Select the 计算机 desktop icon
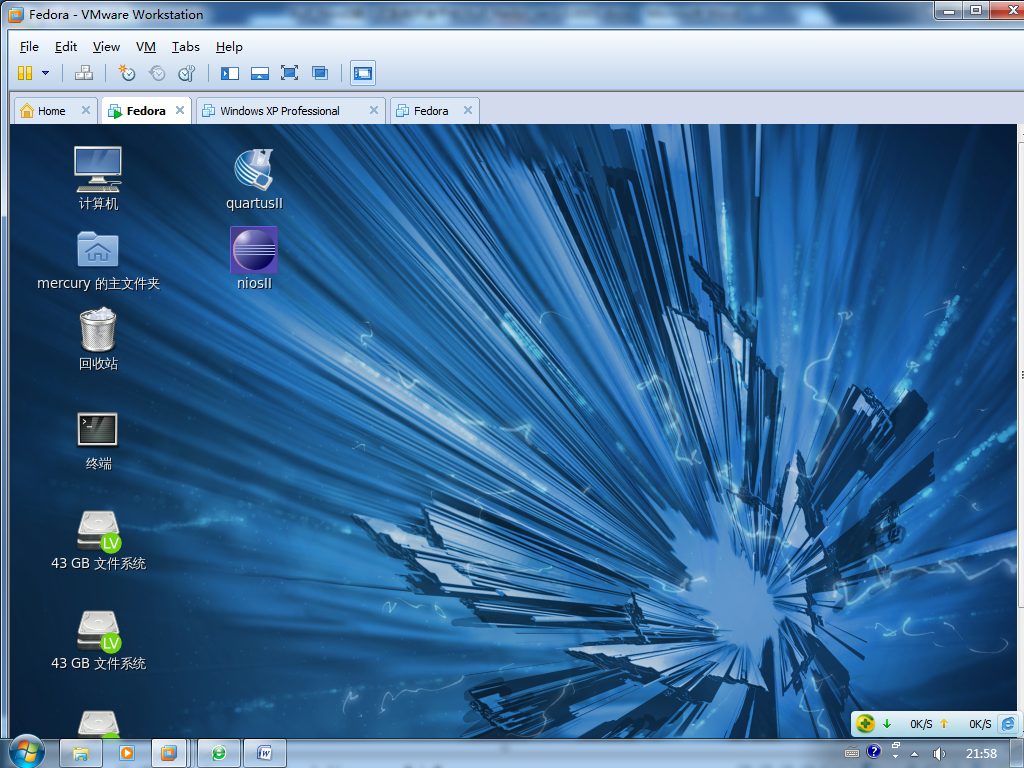The height and width of the screenshot is (768, 1024). (x=98, y=178)
